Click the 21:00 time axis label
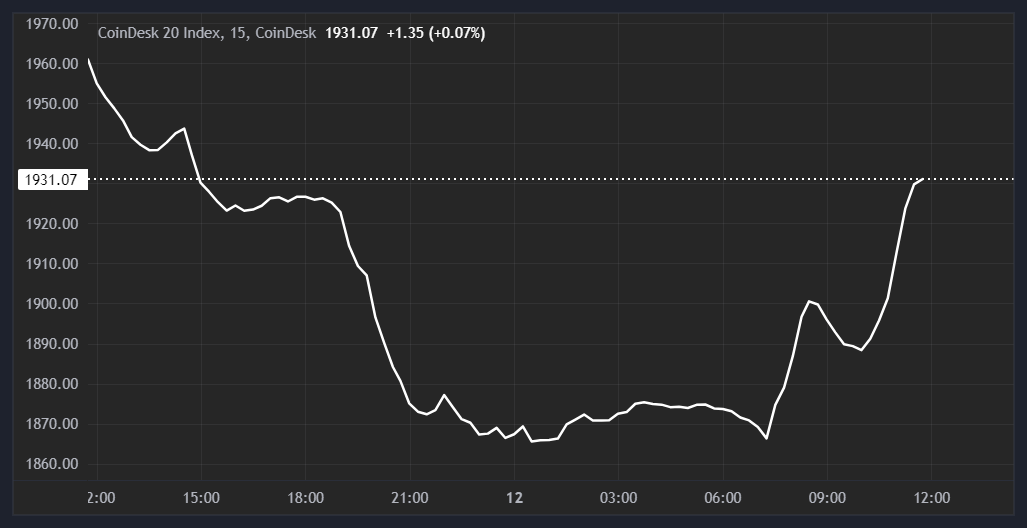This screenshot has width=1027, height=528. point(410,498)
